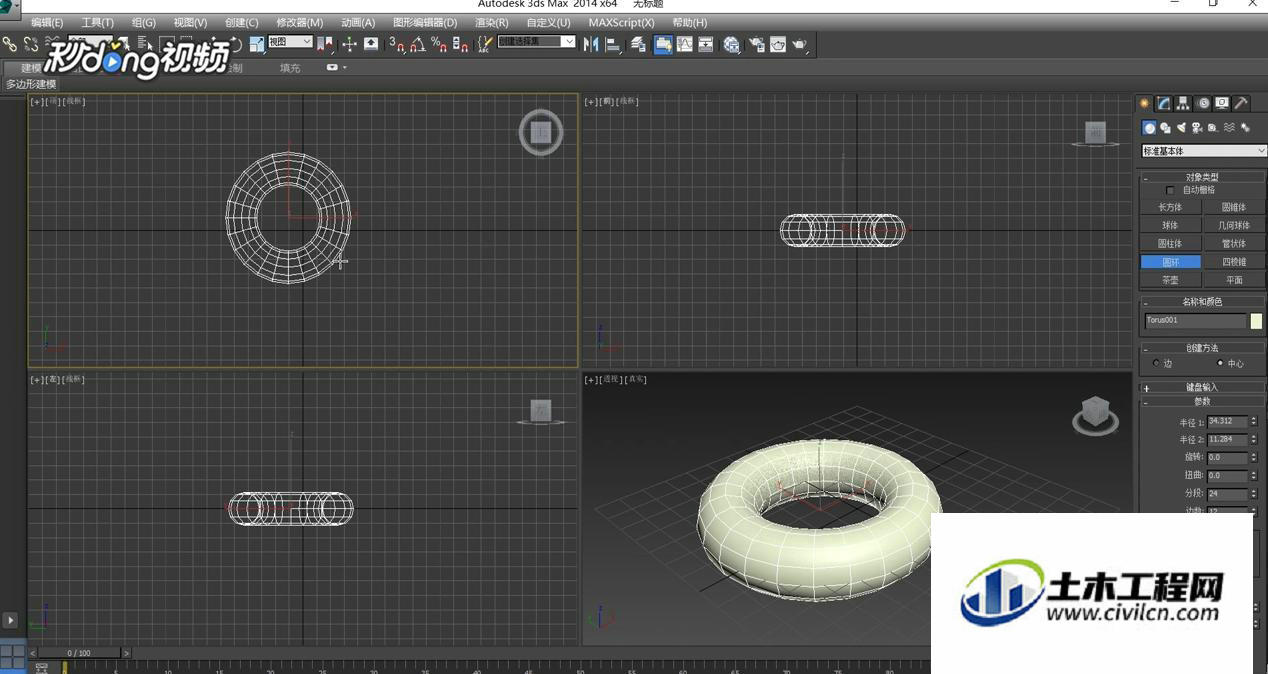Click the 半径 1 value field

point(1227,422)
